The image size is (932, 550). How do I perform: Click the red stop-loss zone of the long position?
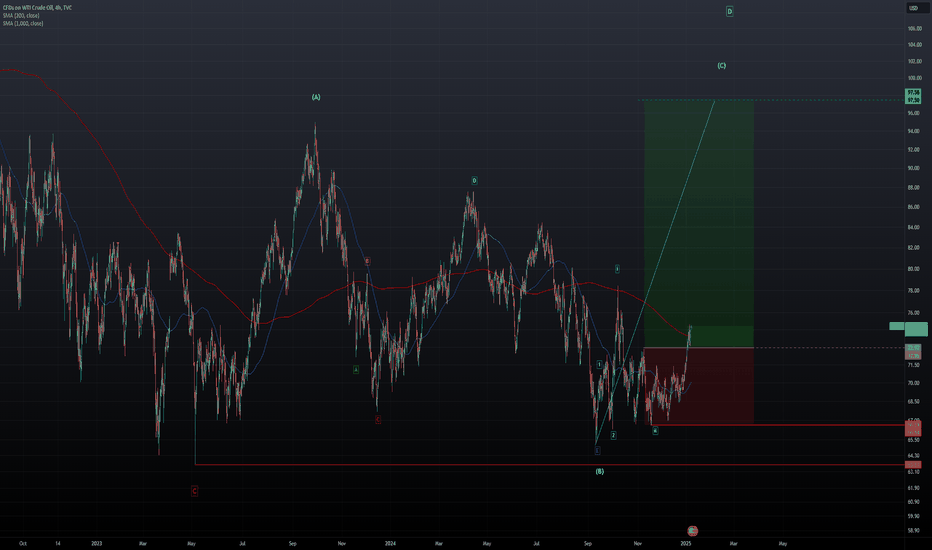[699, 386]
